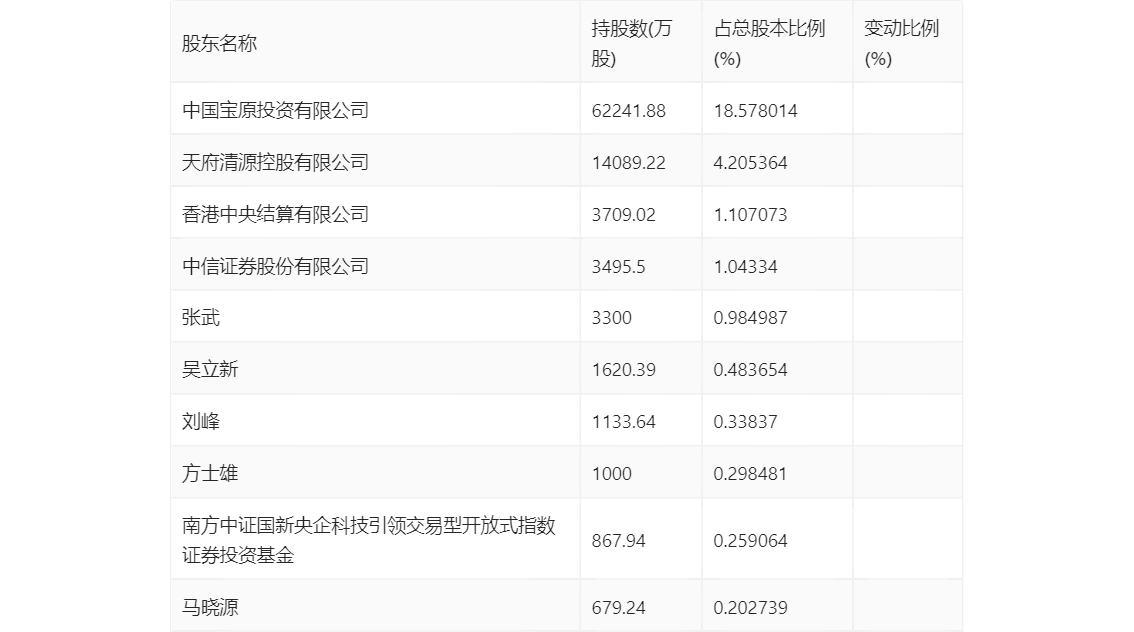Select the percentage 1.04334
Viewport: 1134px width, 632px height.
tap(745, 267)
